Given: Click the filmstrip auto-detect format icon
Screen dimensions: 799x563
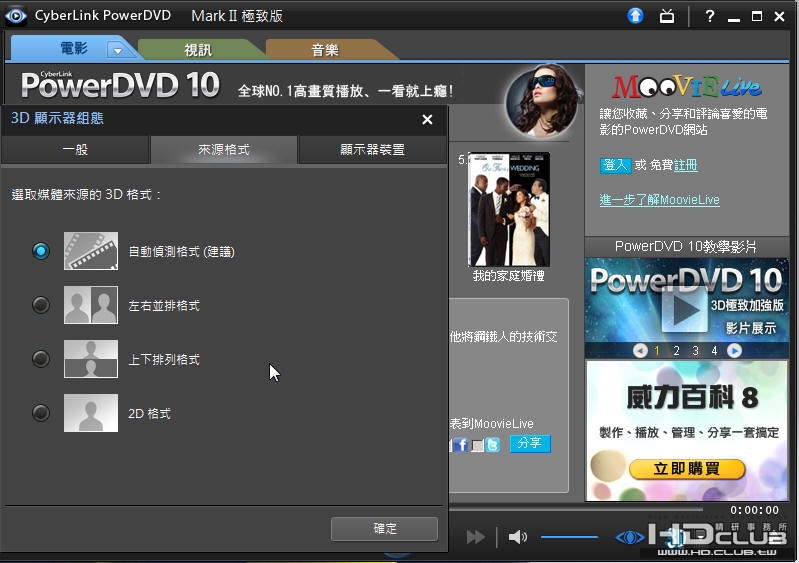Looking at the screenshot, I should pos(91,251).
